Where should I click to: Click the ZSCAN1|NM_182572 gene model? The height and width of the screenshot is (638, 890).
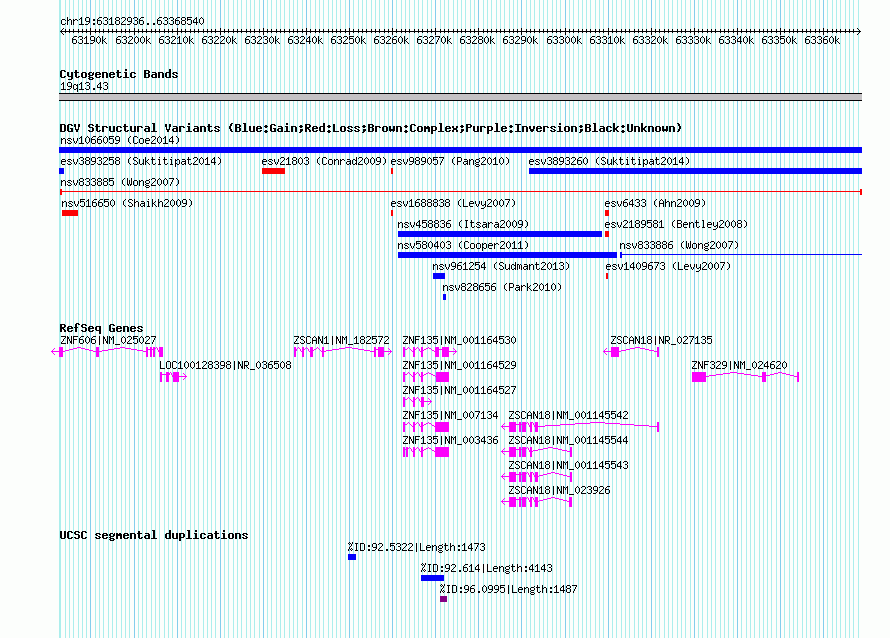(x=342, y=352)
